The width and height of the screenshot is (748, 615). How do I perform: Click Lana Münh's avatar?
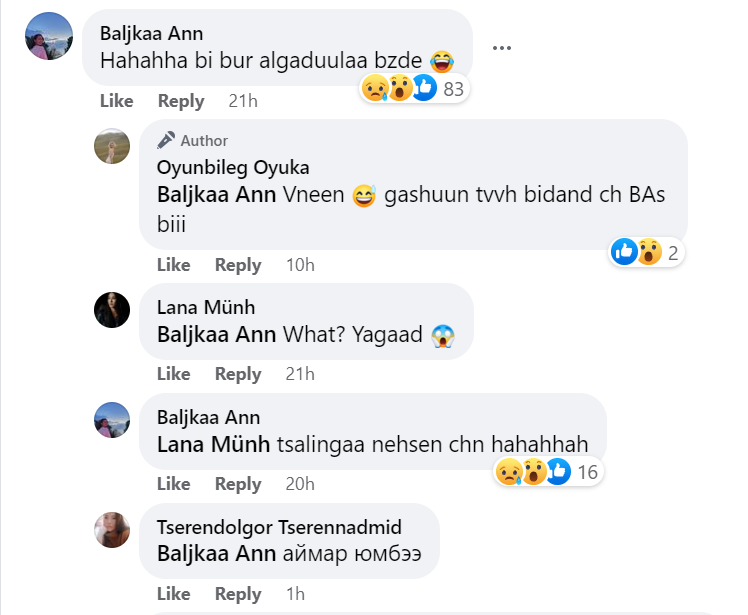tap(112, 309)
